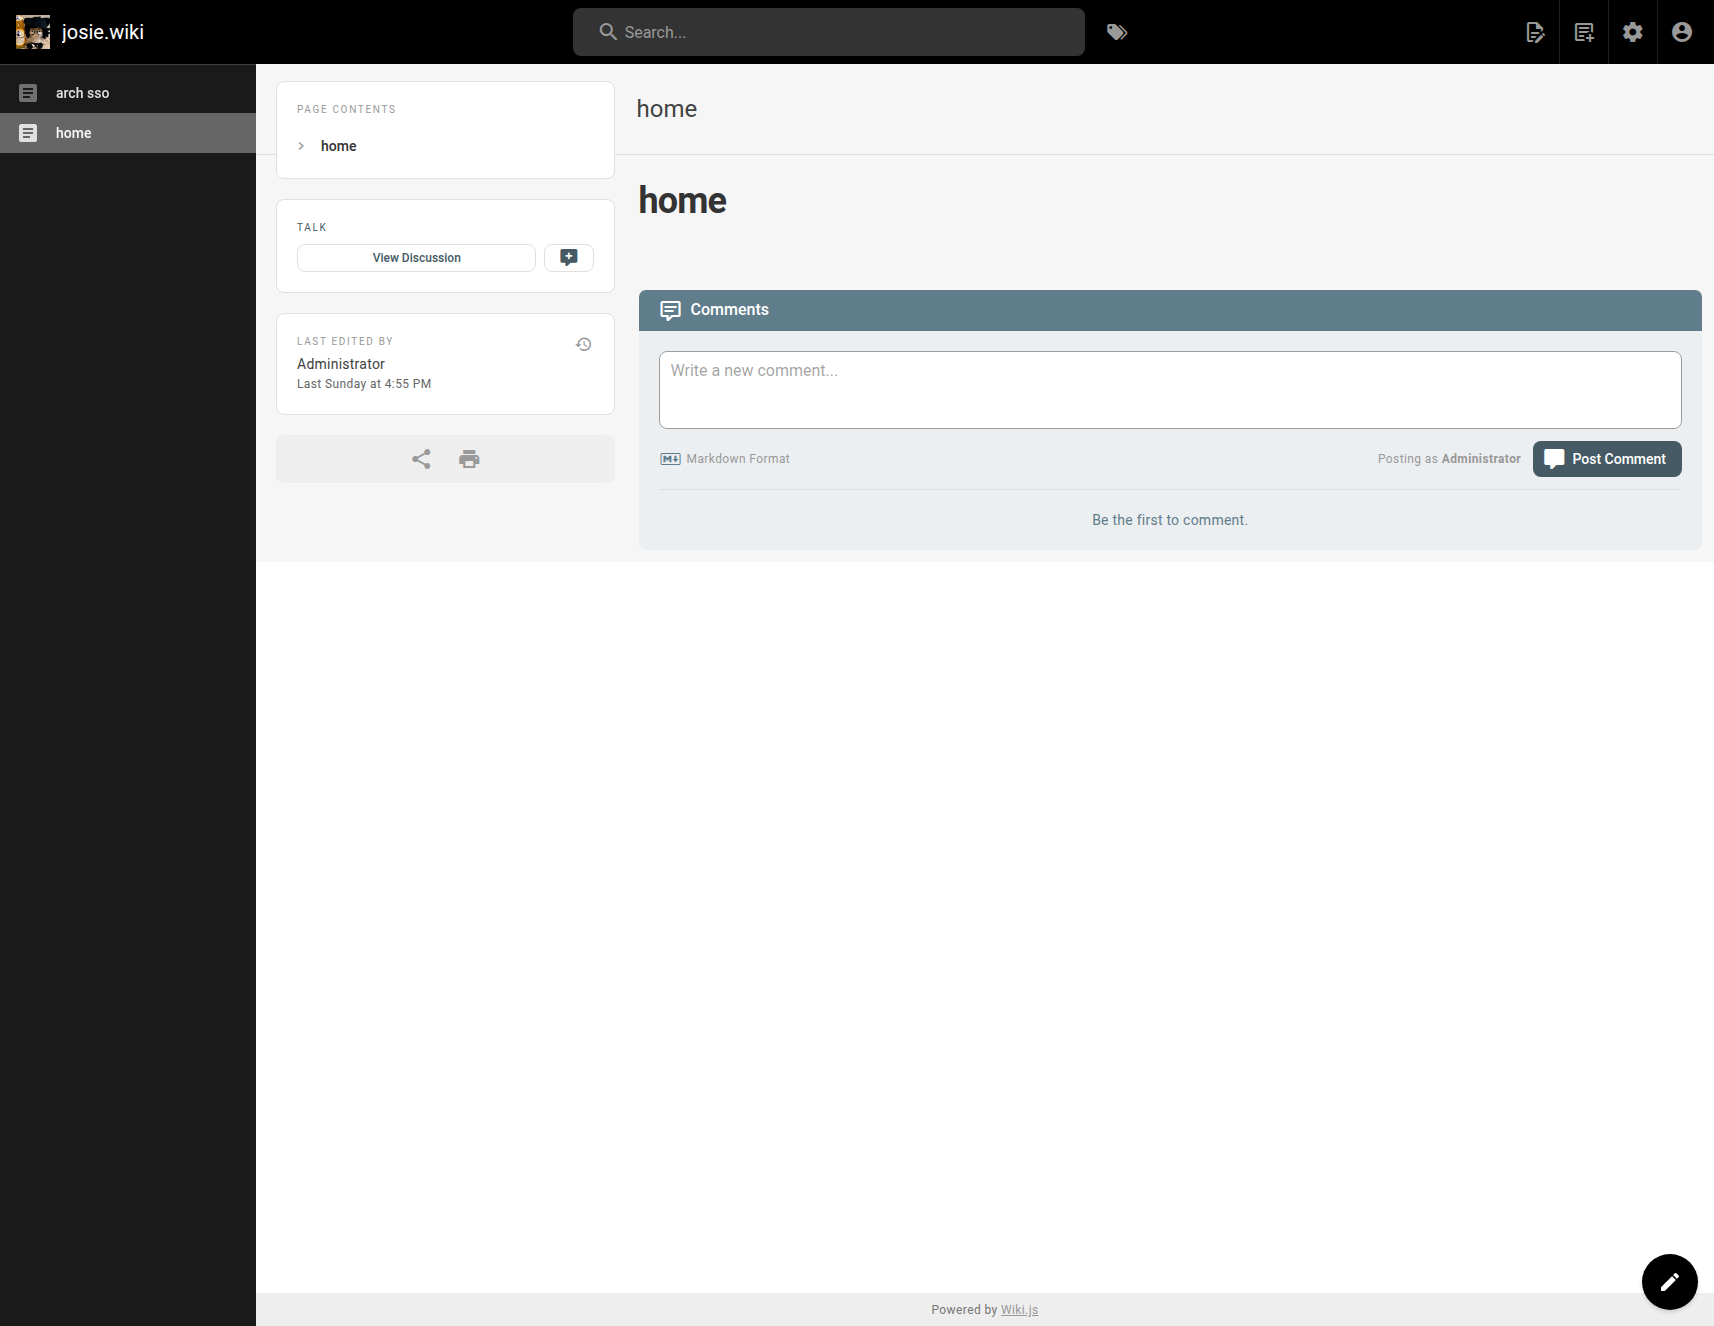The width and height of the screenshot is (1714, 1326).
Task: Click the add comment icon in Talk
Action: pyautogui.click(x=569, y=258)
